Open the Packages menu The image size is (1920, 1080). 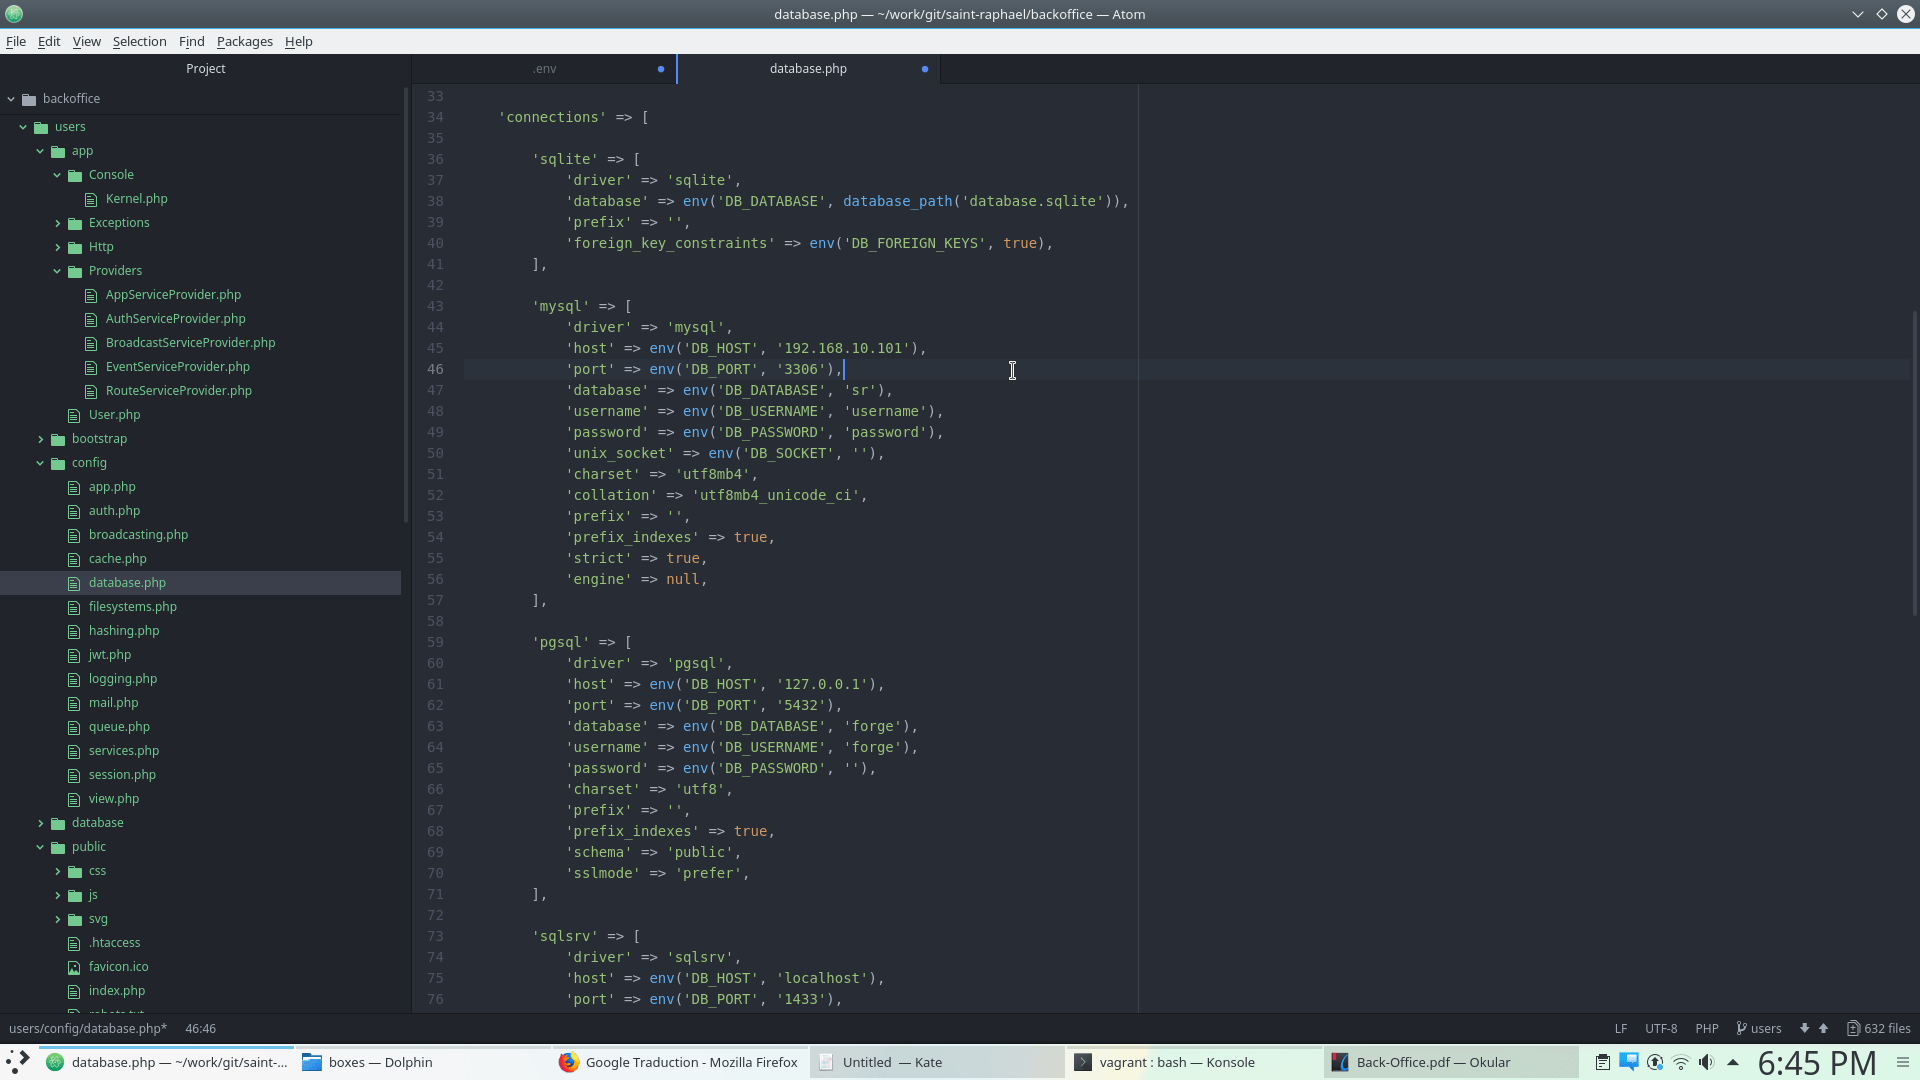(244, 41)
